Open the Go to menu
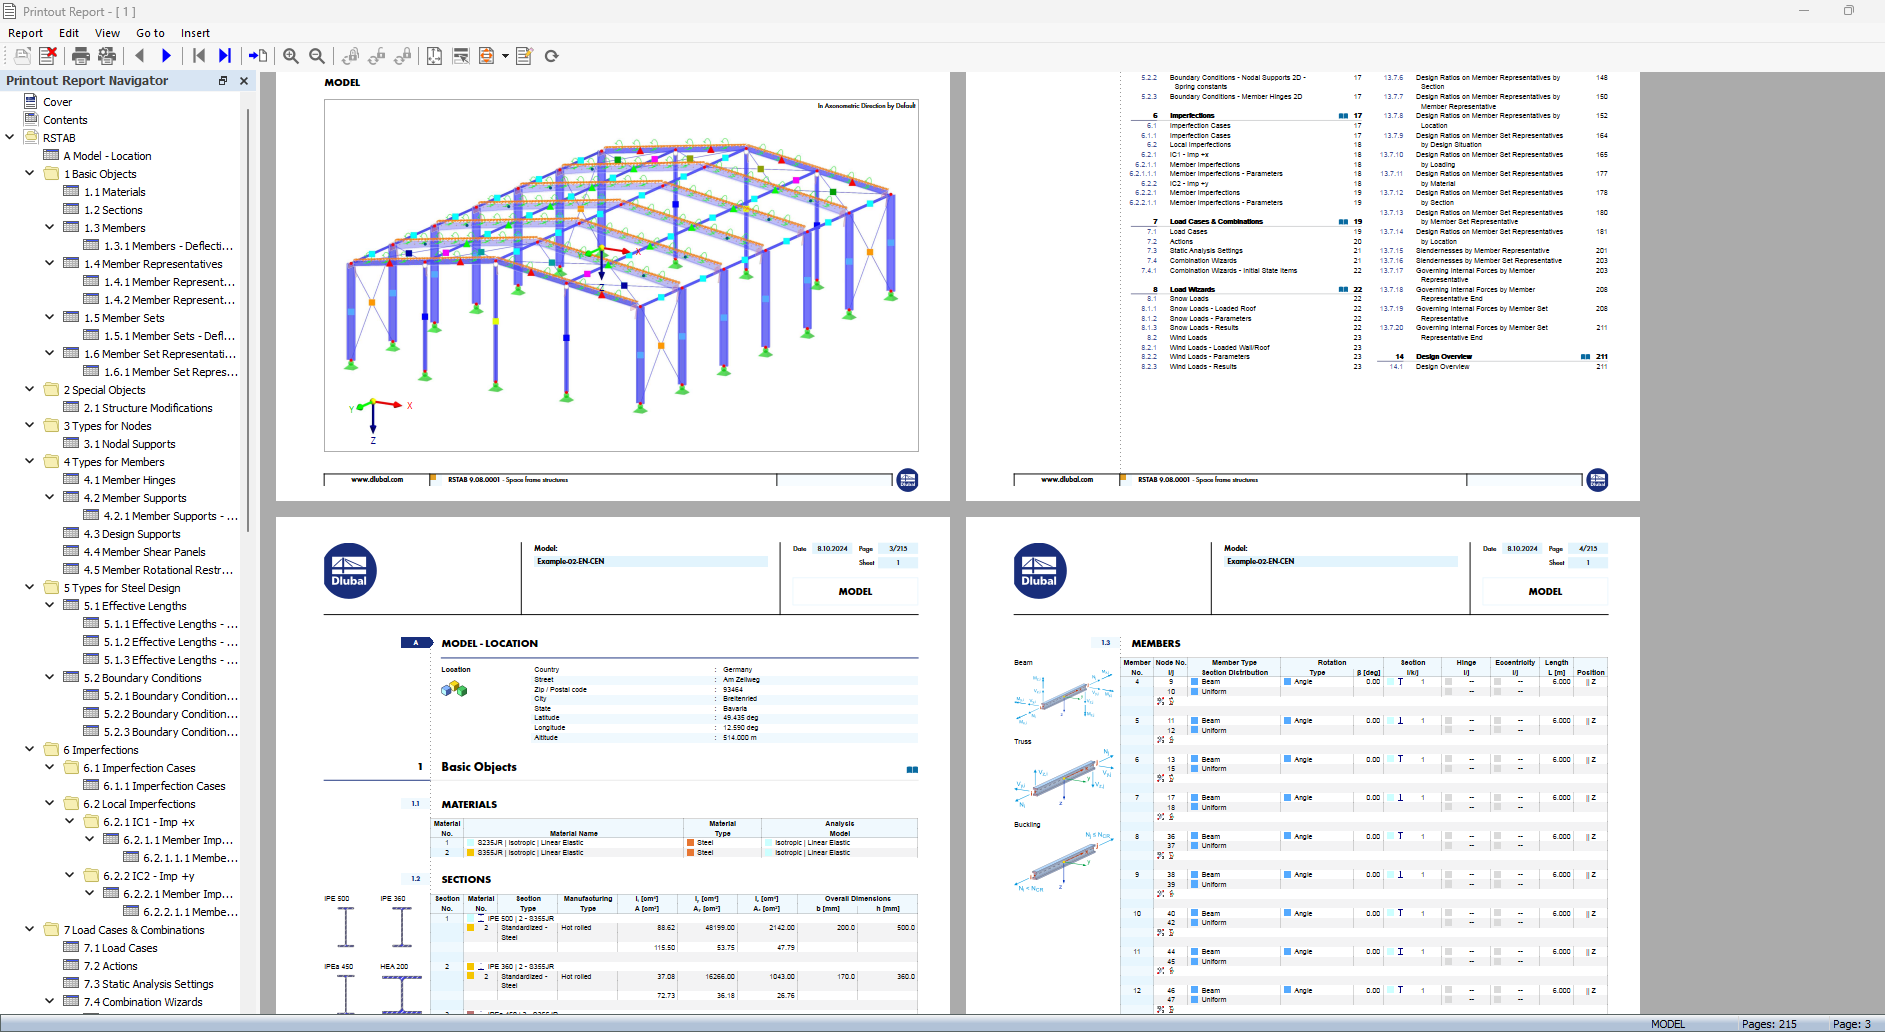The width and height of the screenshot is (1885, 1032). pyautogui.click(x=150, y=33)
